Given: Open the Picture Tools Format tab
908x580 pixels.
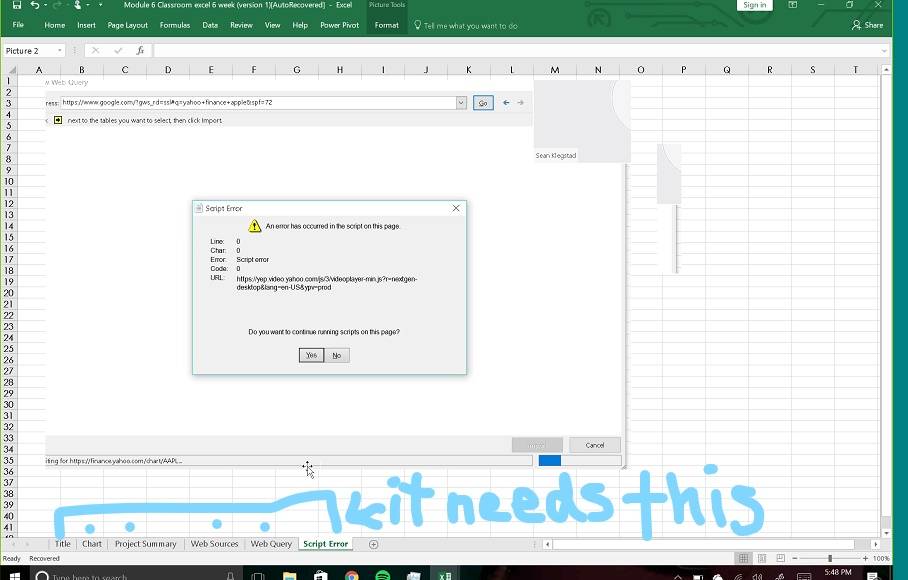Looking at the screenshot, I should point(387,25).
